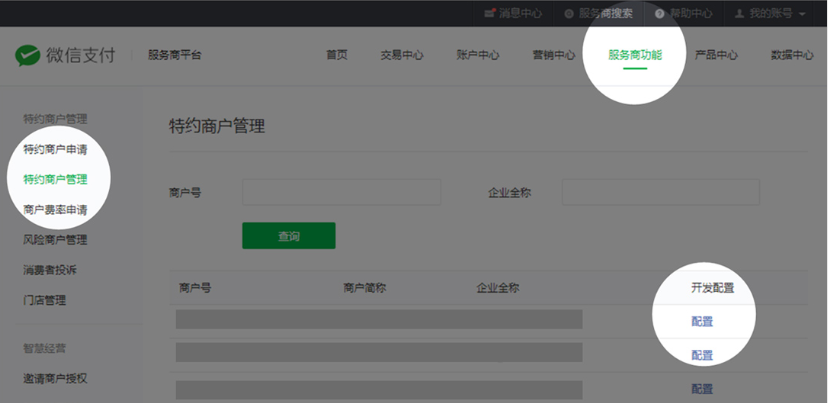The height and width of the screenshot is (403, 829).
Task: Choose 商户费率申请 sidebar item
Action: click(x=55, y=210)
